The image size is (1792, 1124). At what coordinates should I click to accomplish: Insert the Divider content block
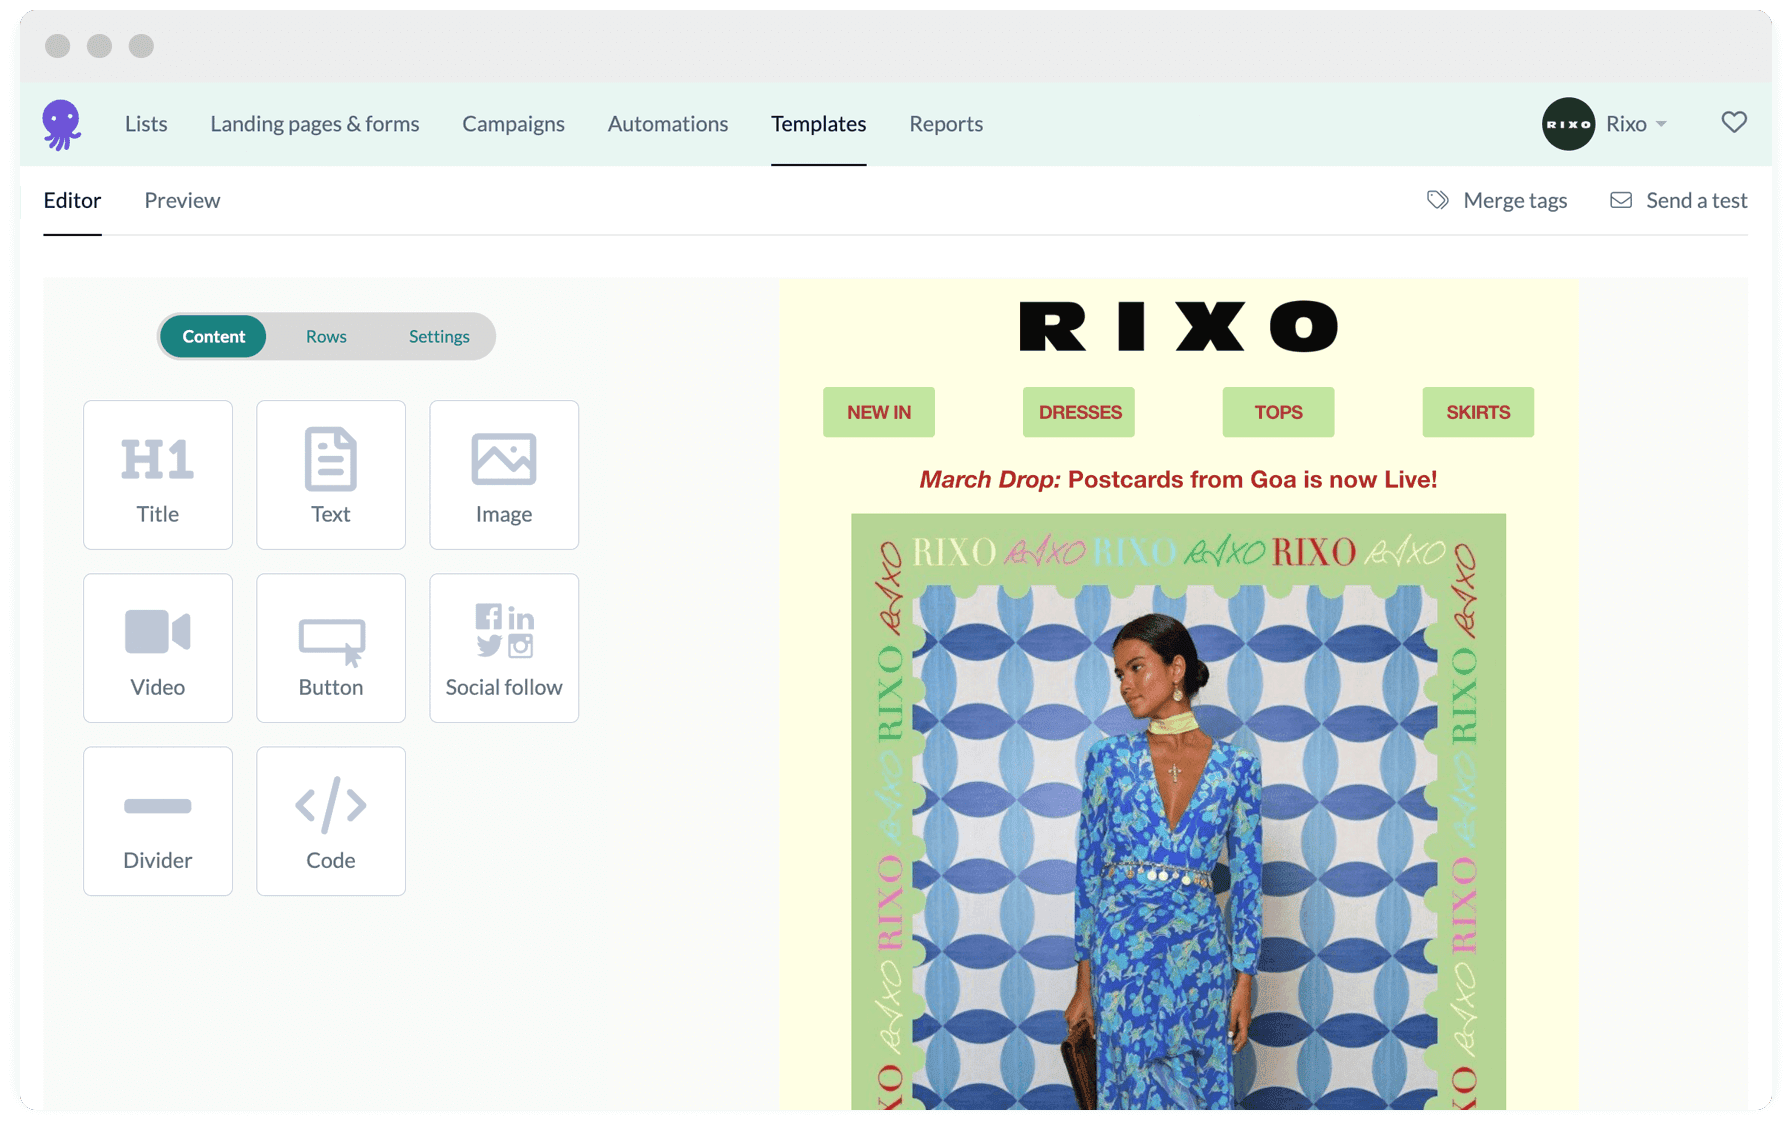(158, 821)
